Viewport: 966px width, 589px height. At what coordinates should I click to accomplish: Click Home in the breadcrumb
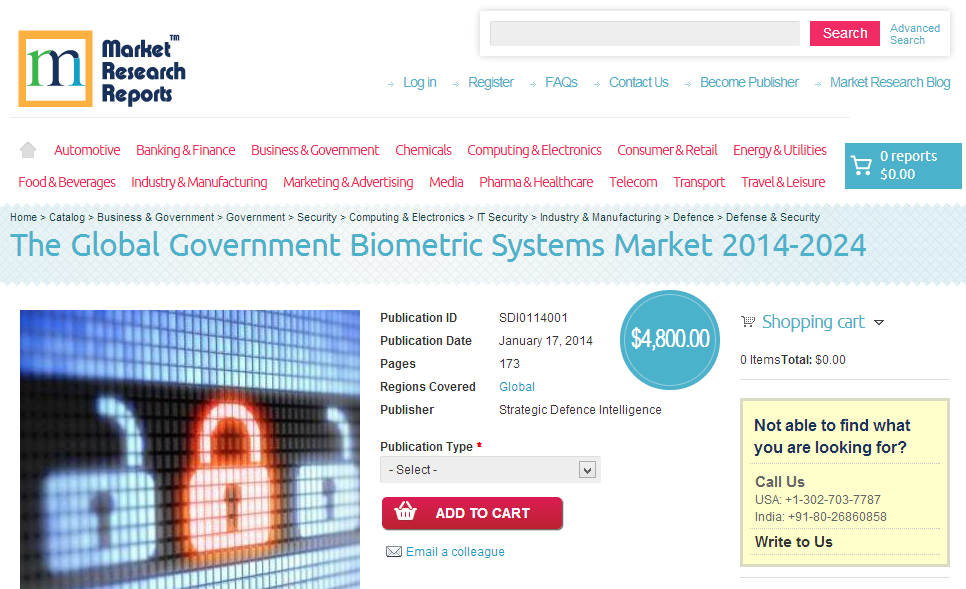click(23, 217)
